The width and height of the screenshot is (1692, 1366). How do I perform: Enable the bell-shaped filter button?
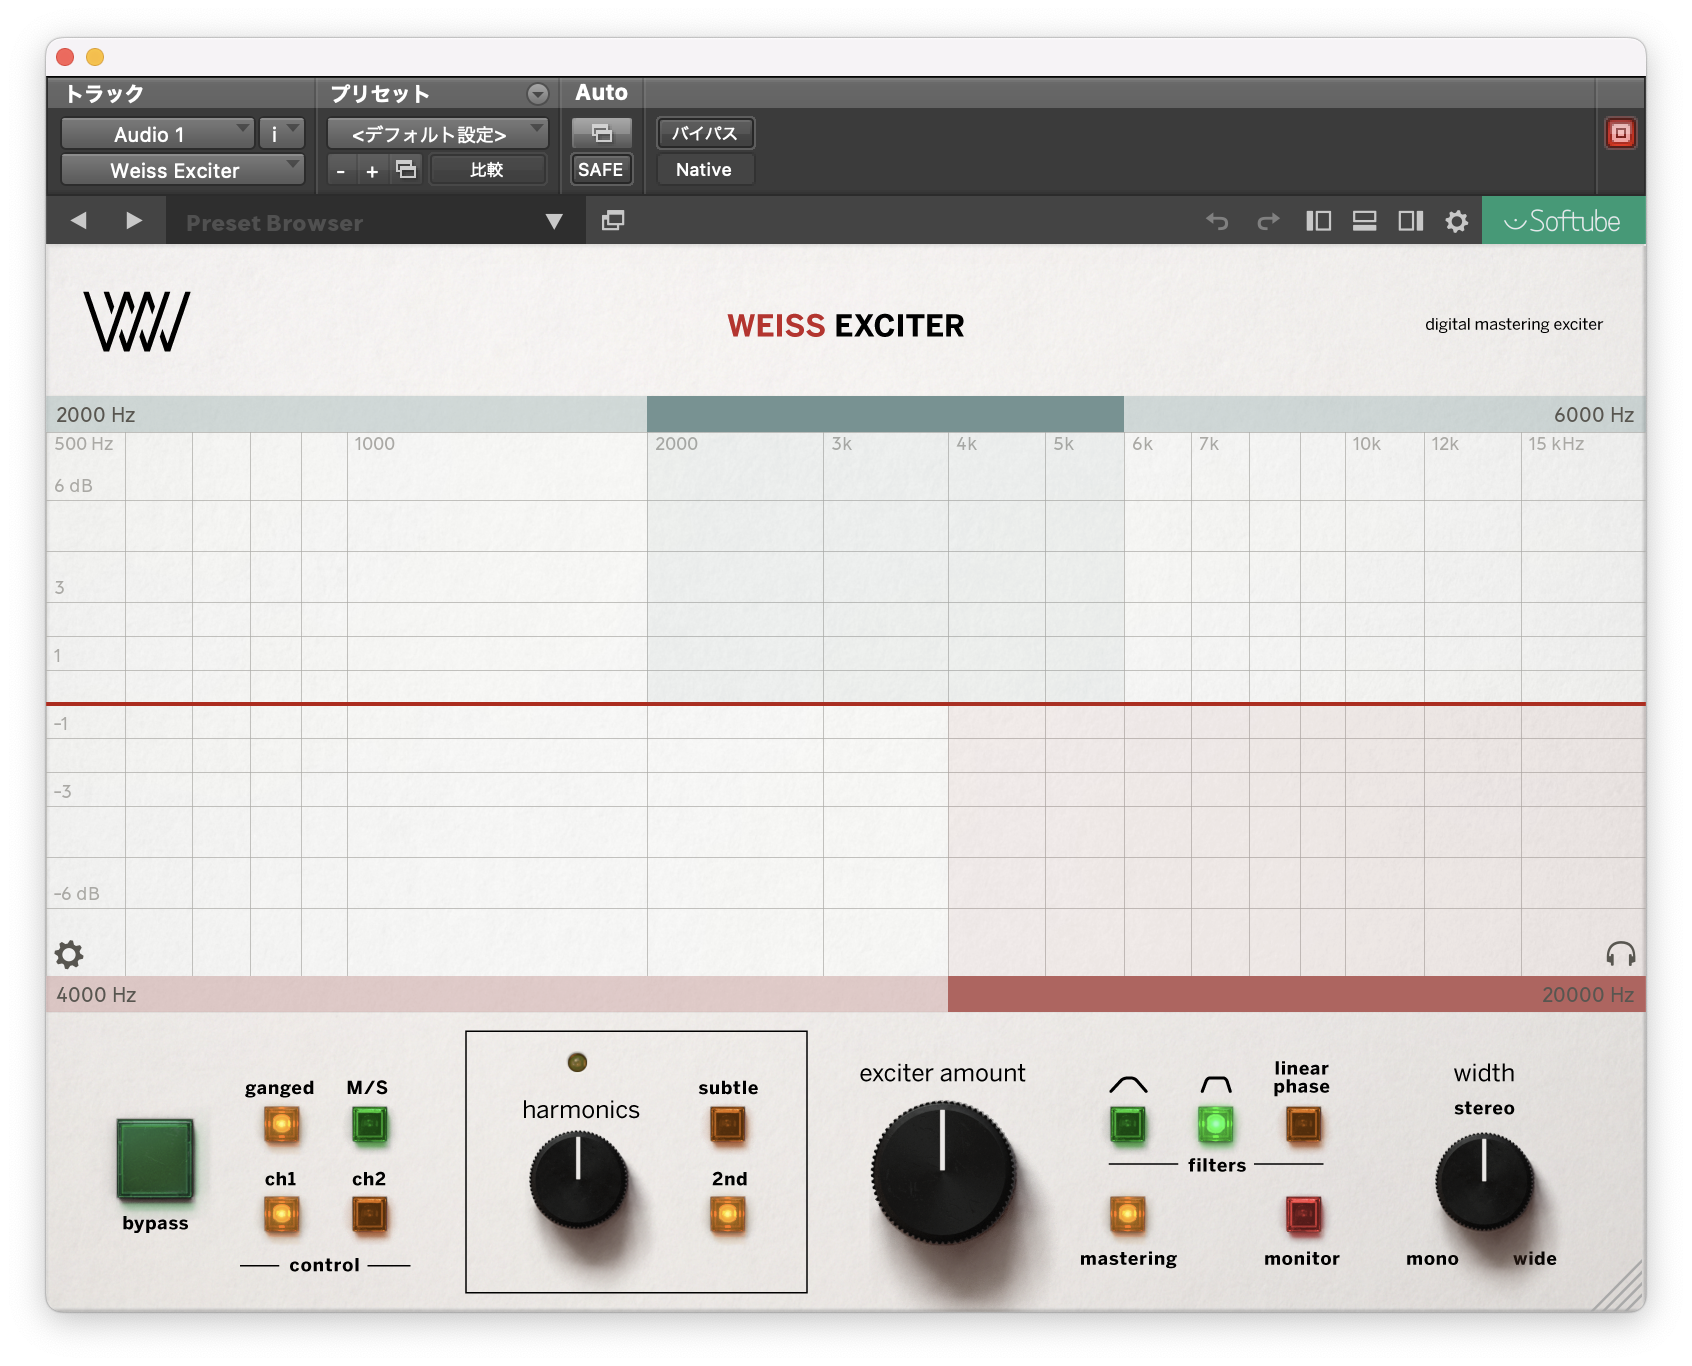pos(1128,1125)
